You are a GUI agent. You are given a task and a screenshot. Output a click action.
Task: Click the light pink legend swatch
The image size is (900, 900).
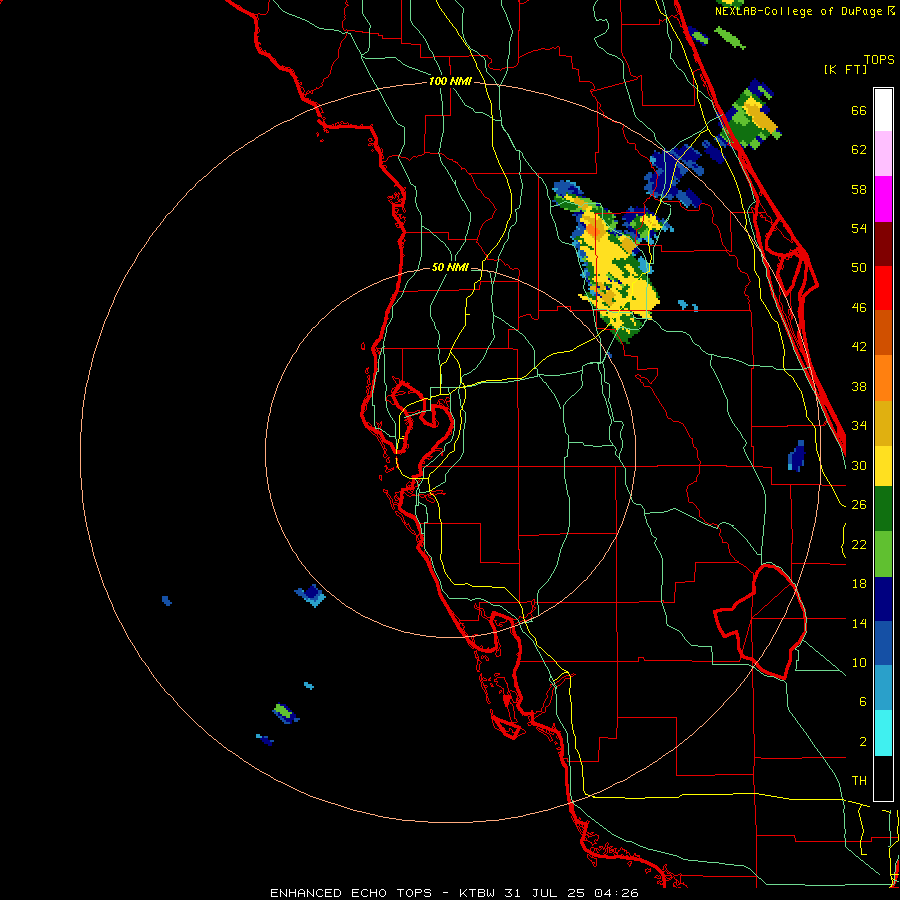click(883, 154)
